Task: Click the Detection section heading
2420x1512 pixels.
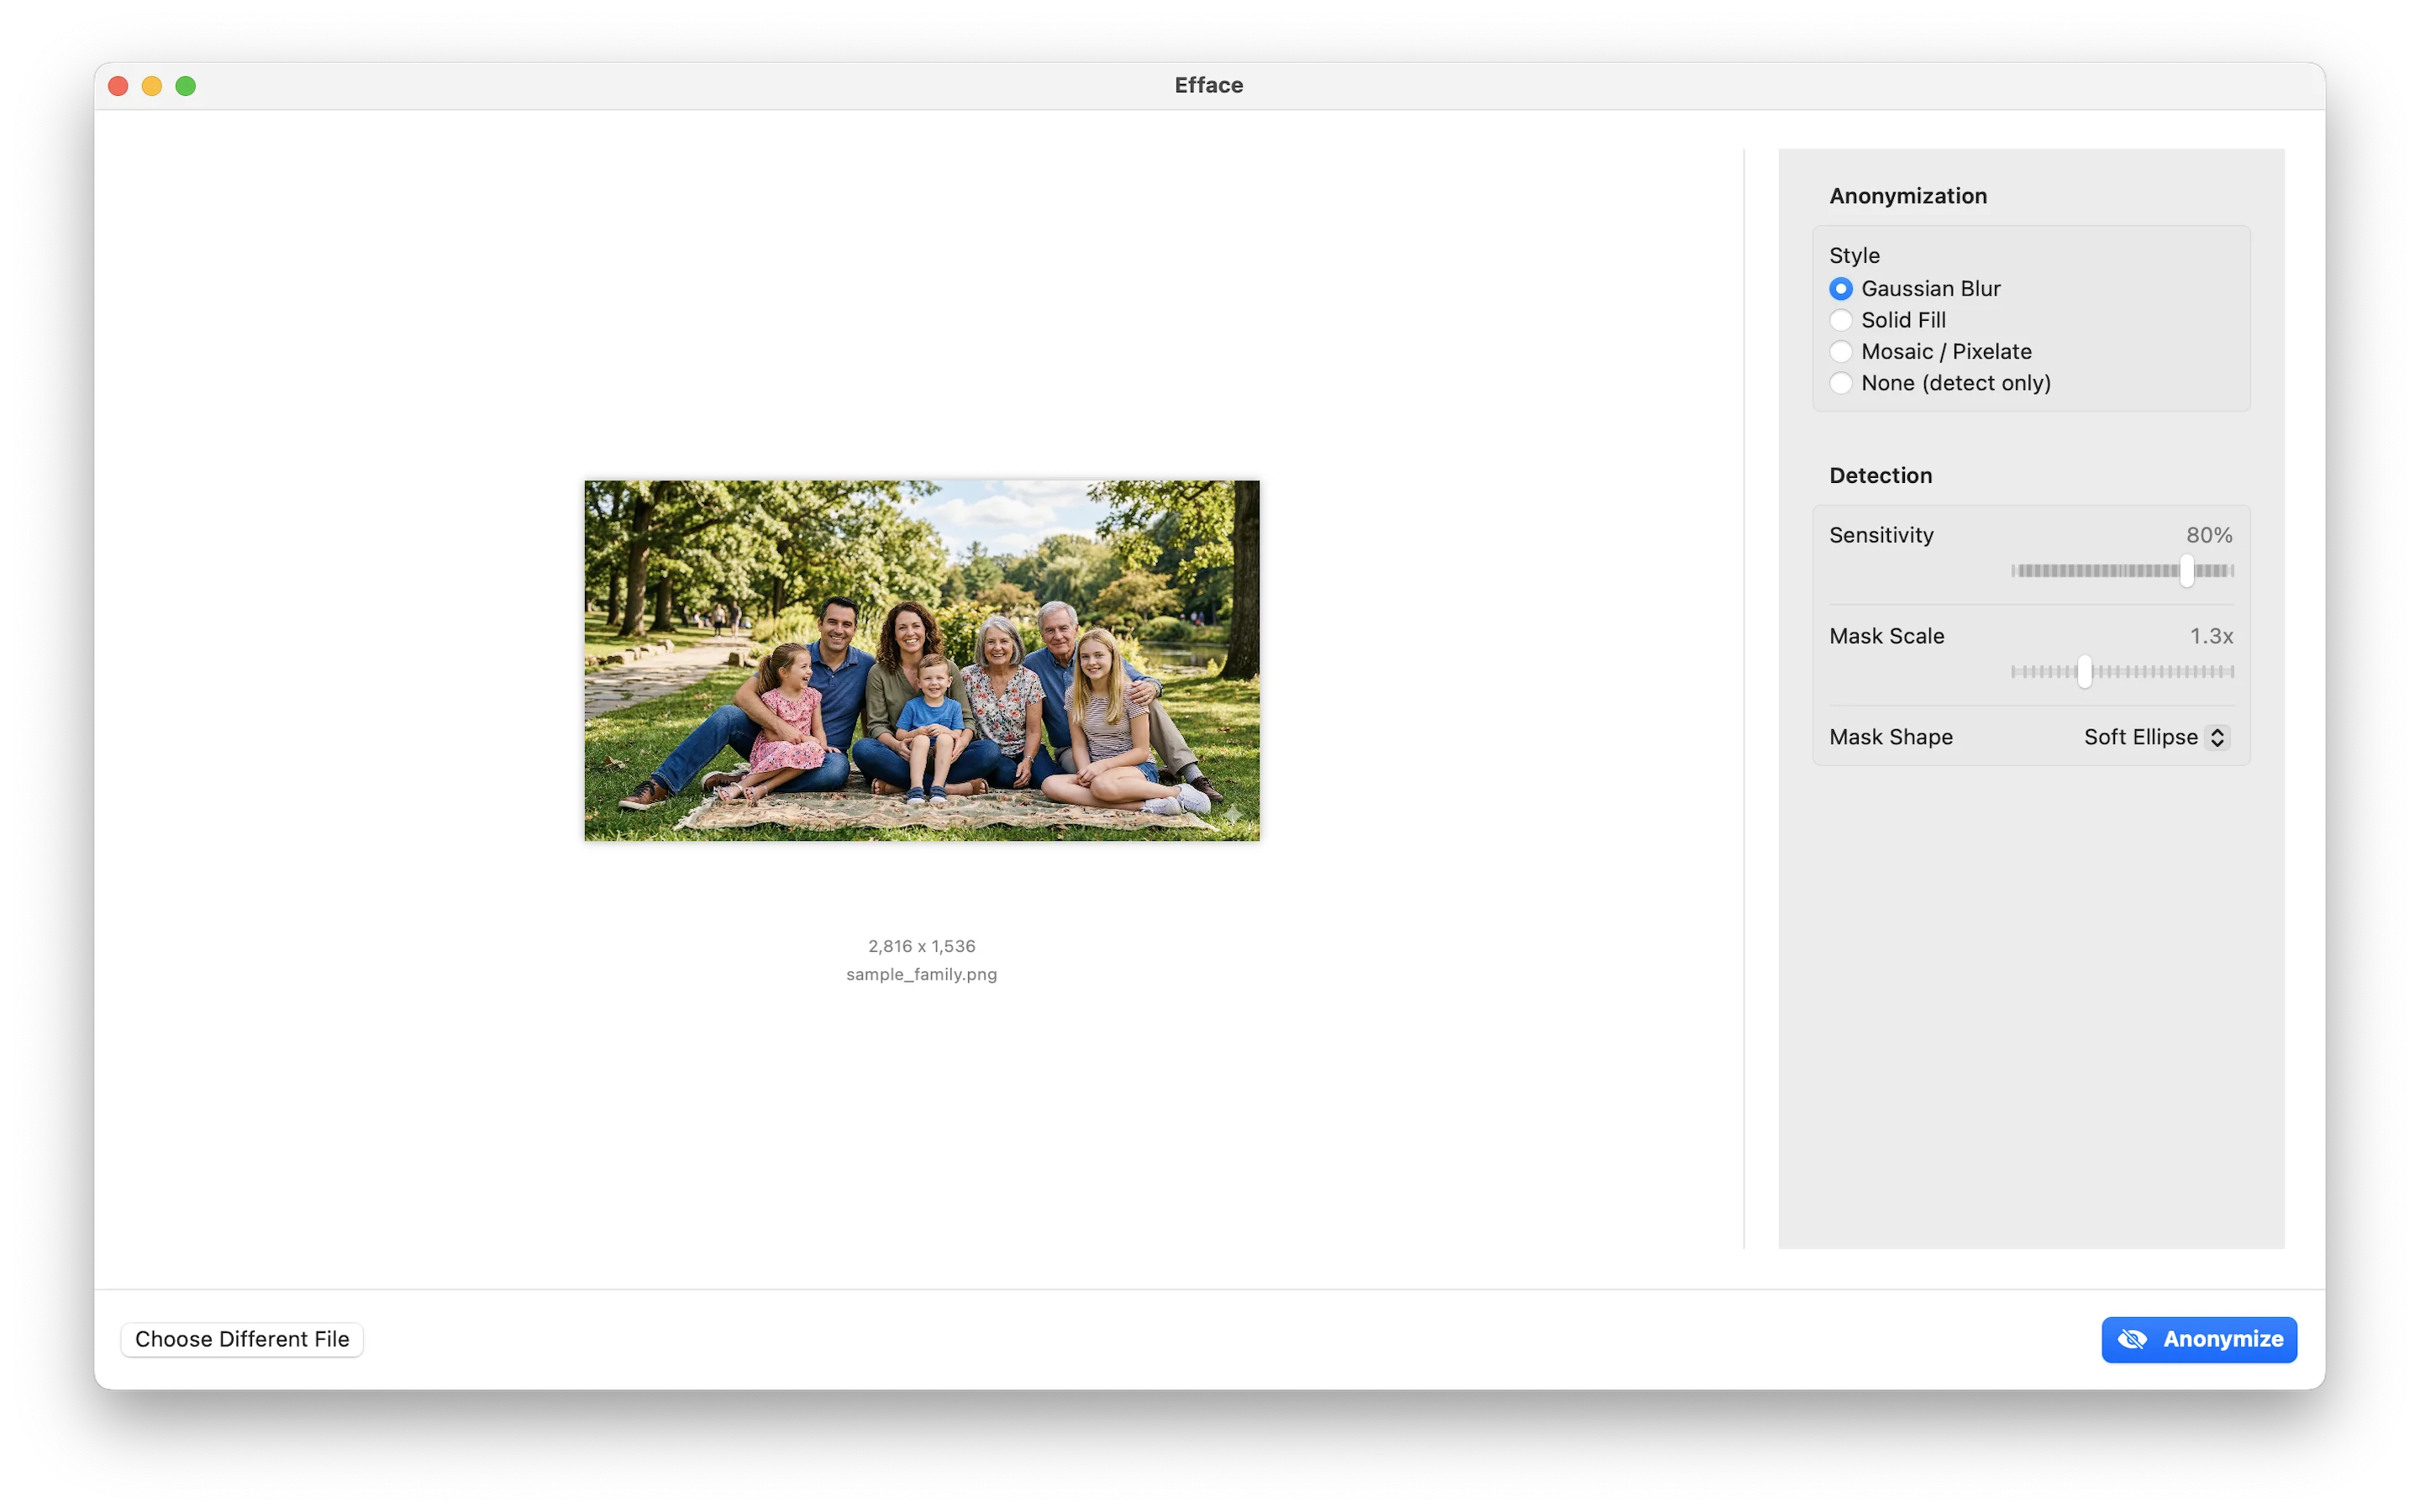Action: pyautogui.click(x=1881, y=475)
